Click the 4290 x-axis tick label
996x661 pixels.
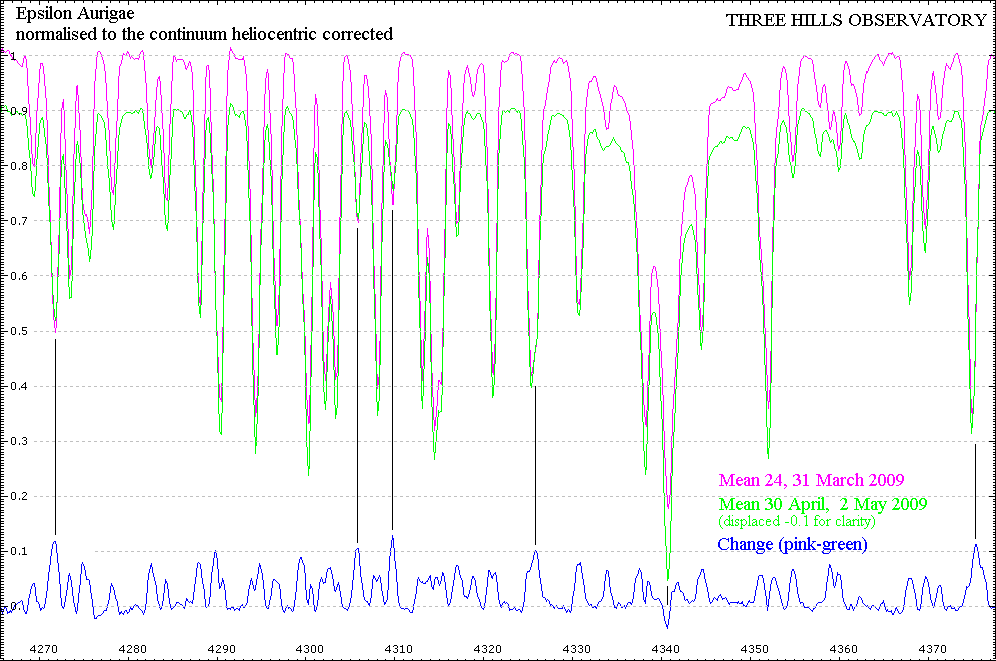222,649
